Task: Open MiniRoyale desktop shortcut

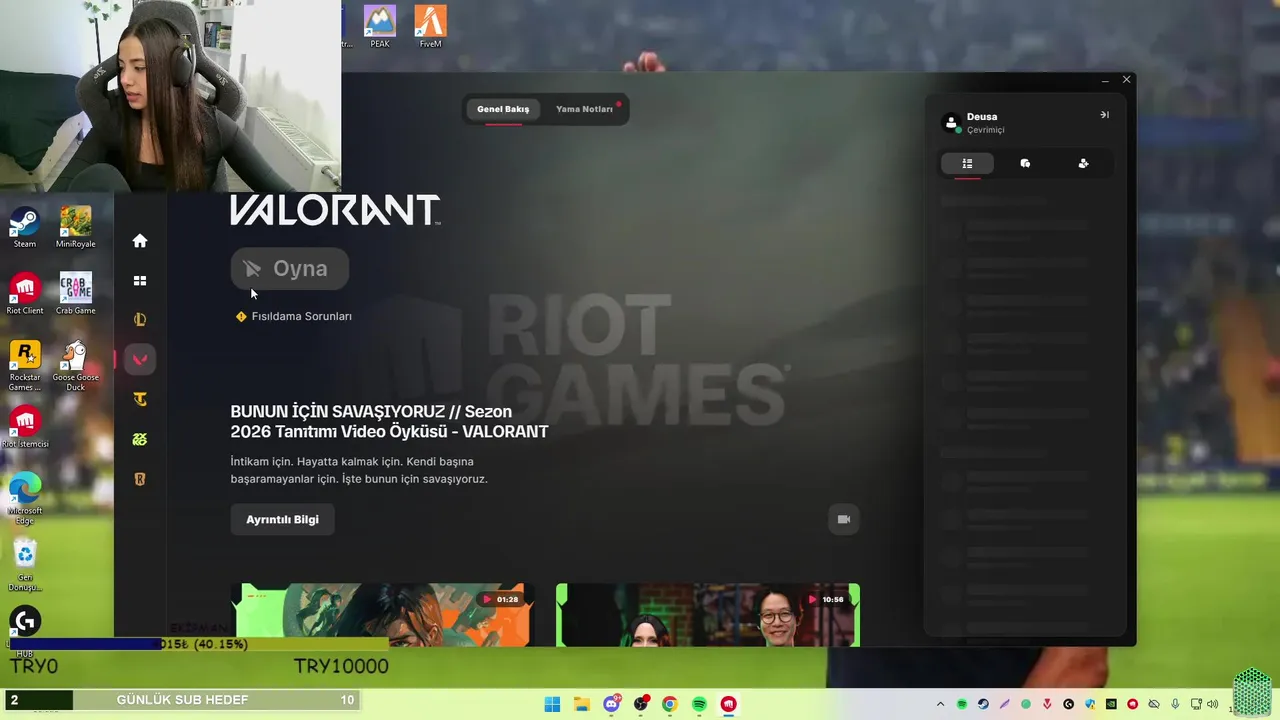Action: [75, 228]
